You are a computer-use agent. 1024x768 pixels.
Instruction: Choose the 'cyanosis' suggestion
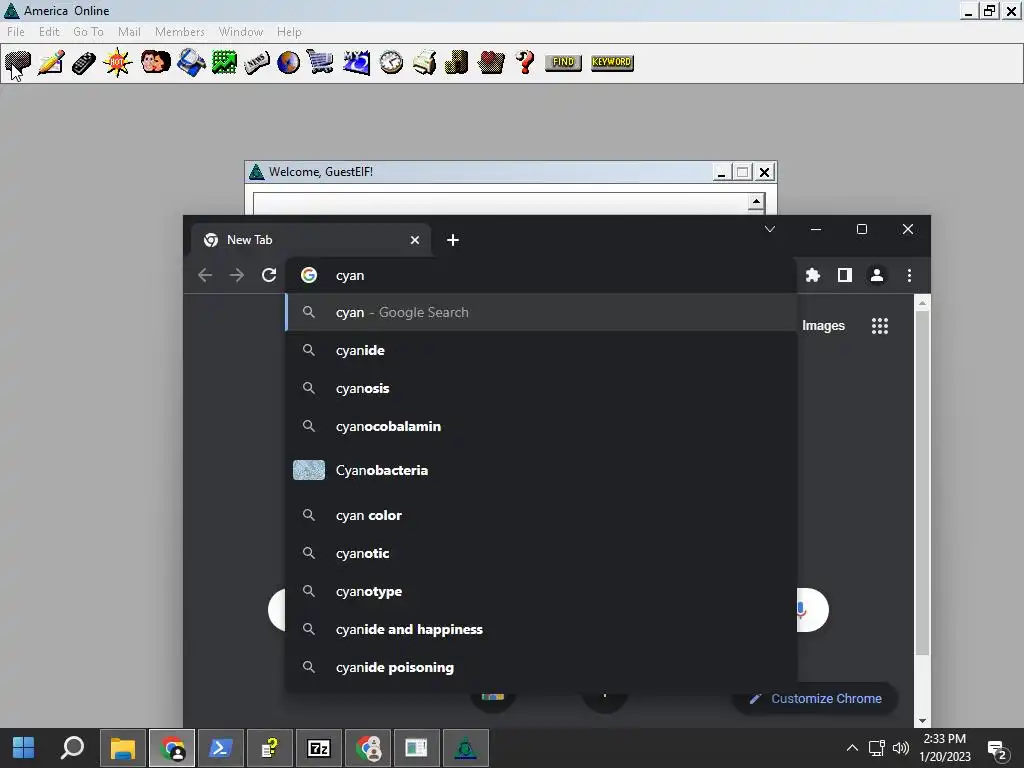[541, 389]
